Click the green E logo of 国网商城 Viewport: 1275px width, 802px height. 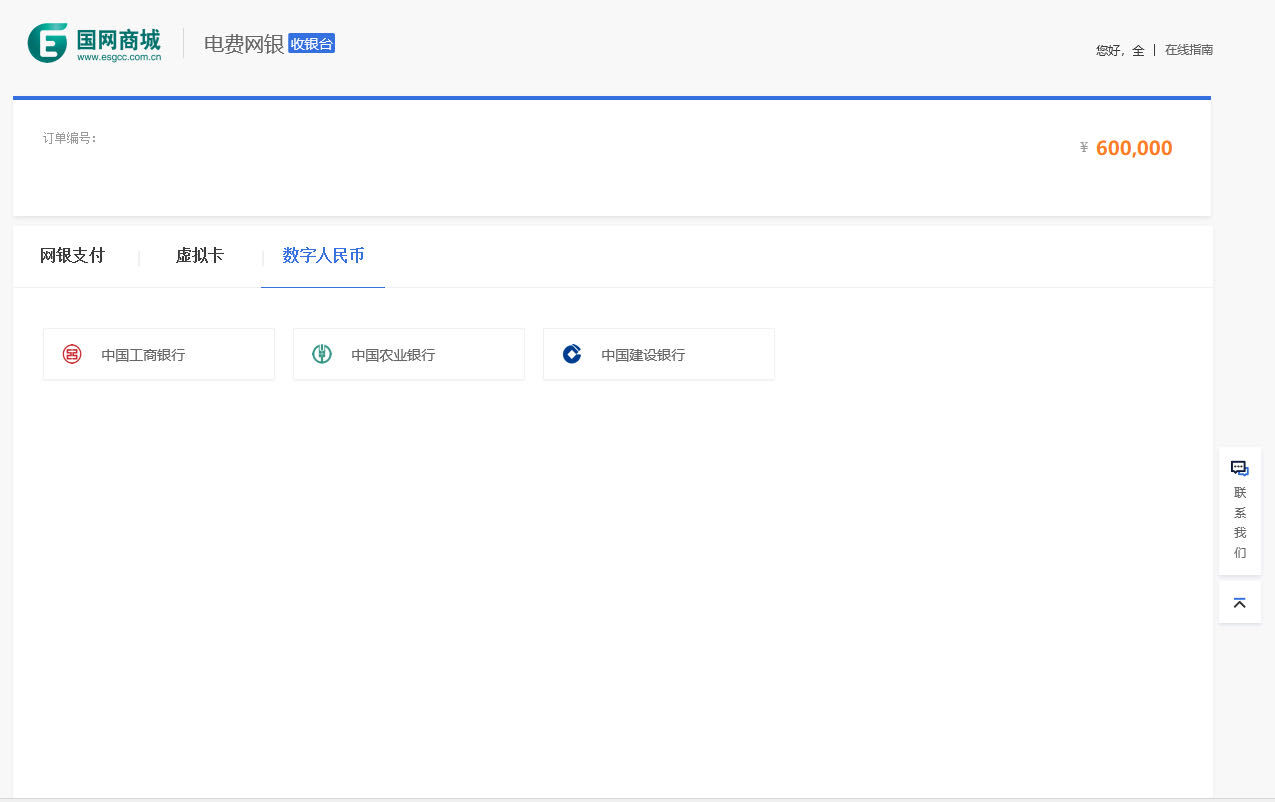coord(47,43)
